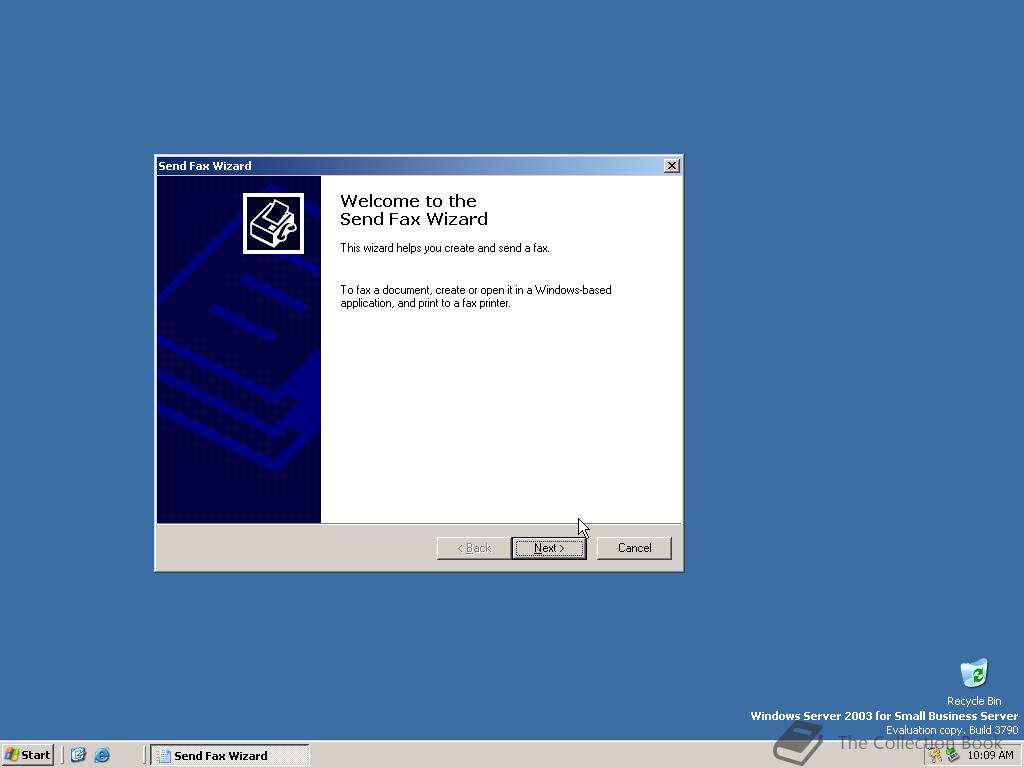Click the 'Welcome to the Send Fax Wizard' heading
Viewport: 1024px width, 768px height.
(x=413, y=210)
